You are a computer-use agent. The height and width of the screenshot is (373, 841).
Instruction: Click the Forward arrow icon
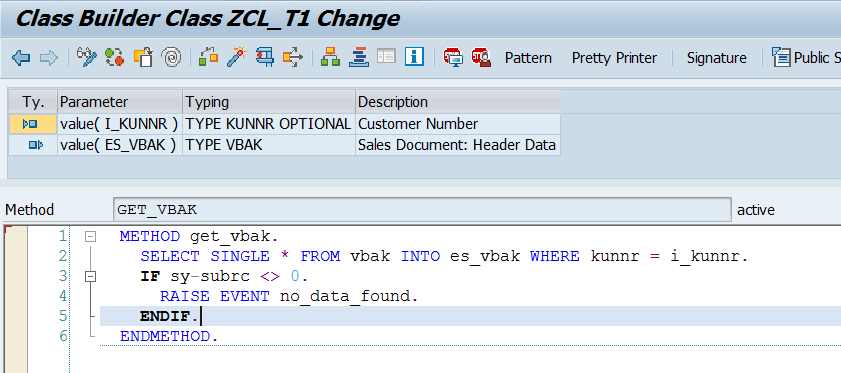point(49,57)
